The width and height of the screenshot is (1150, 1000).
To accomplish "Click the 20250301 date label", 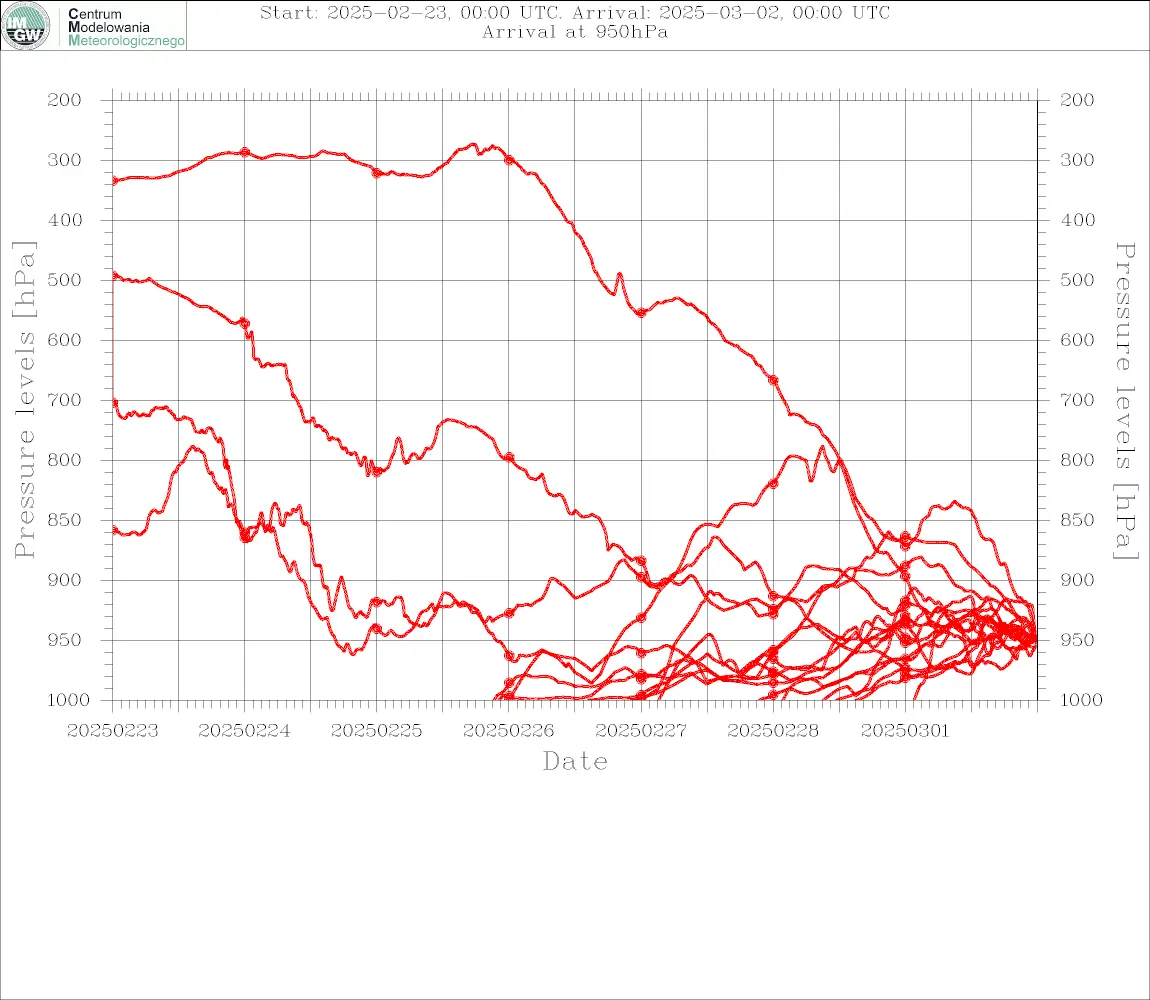I will tap(905, 731).
